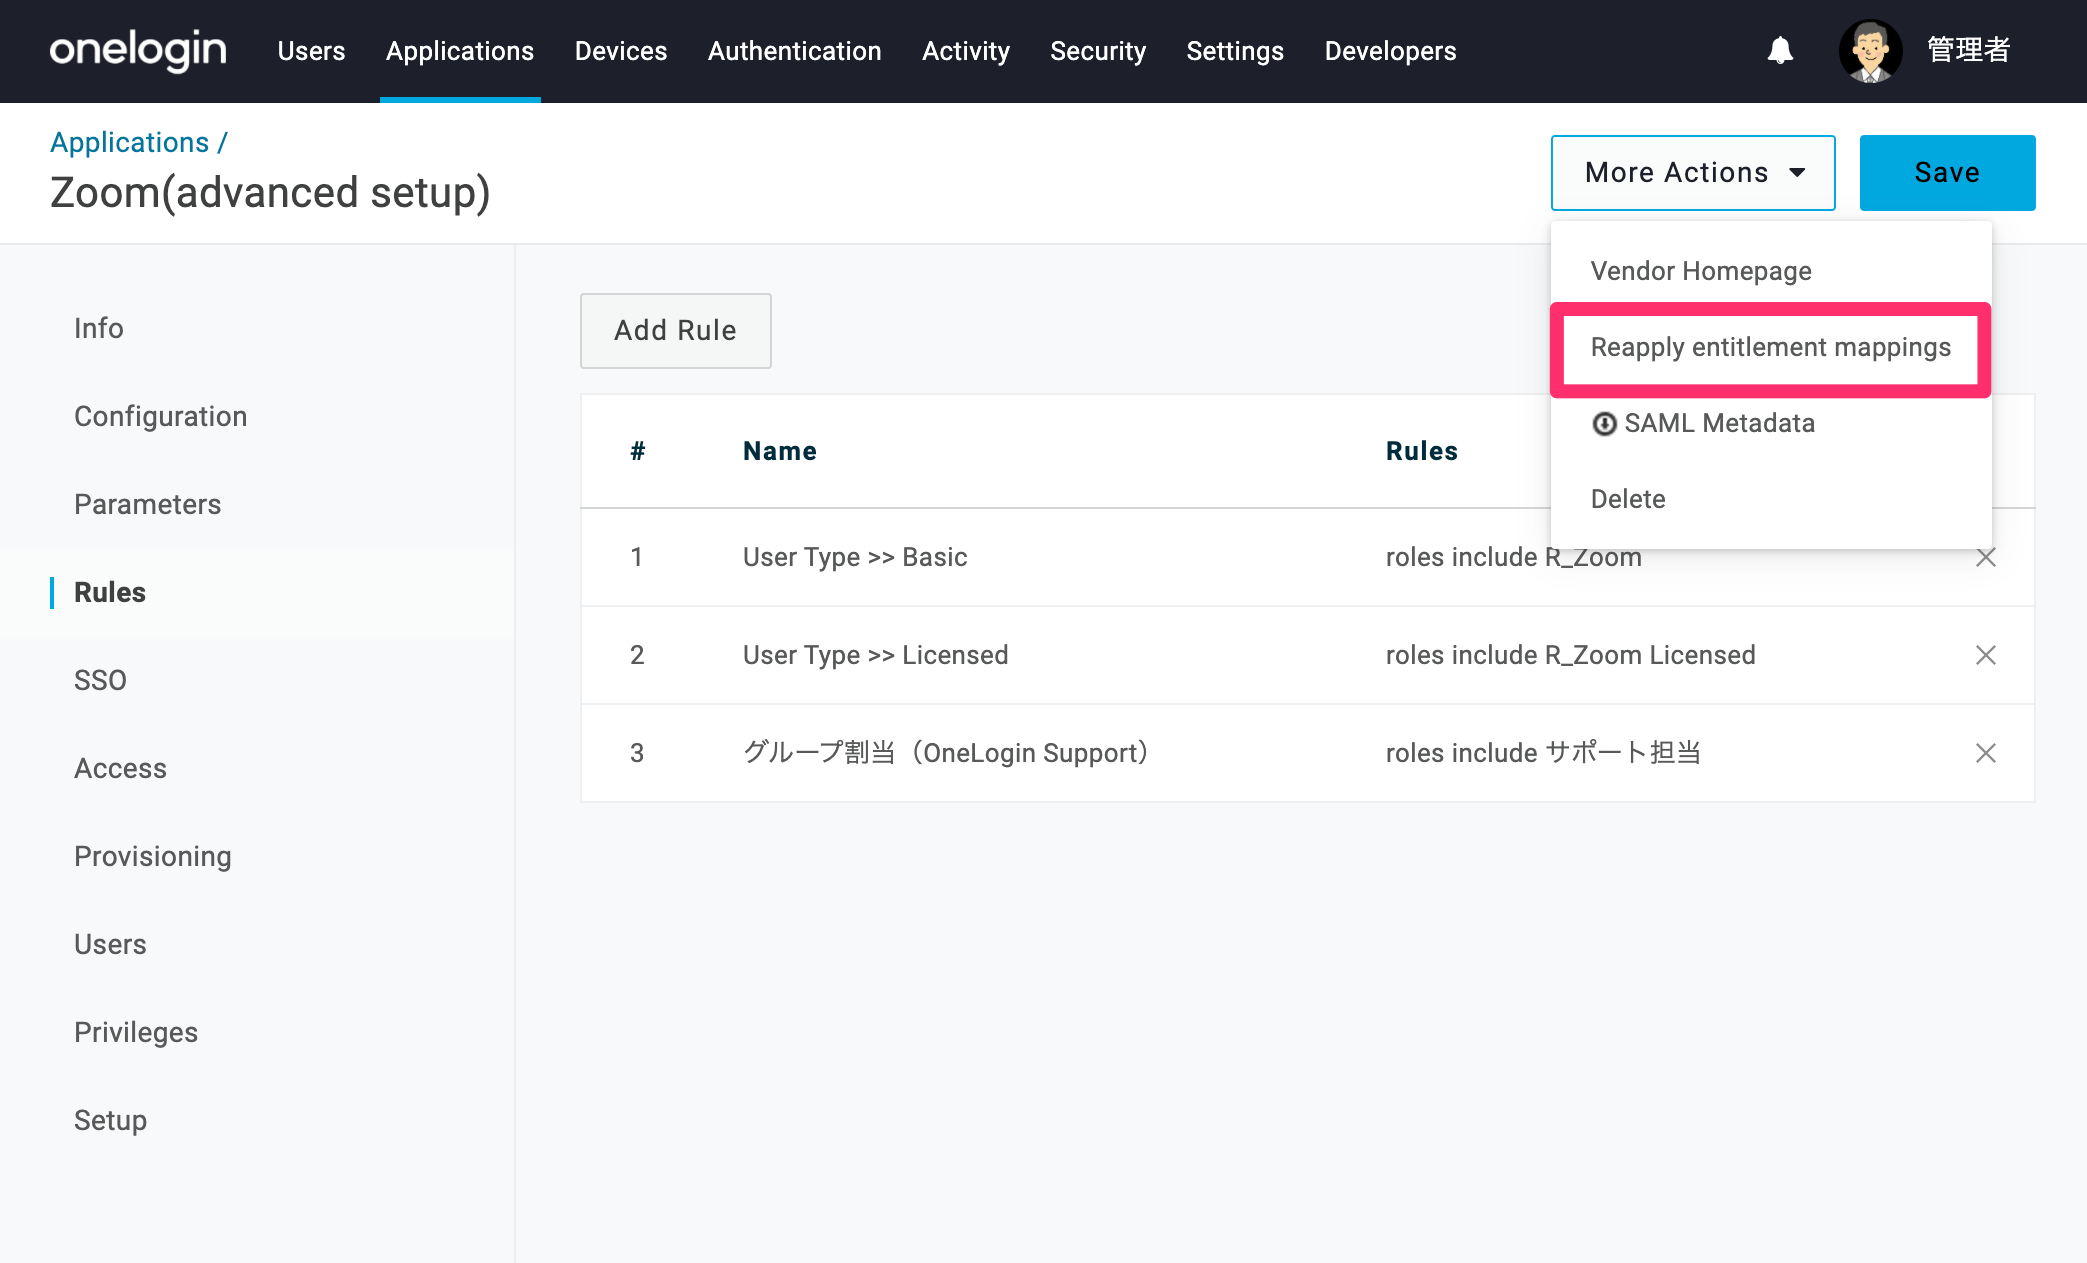2087x1263 pixels.
Task: Open the Authentication navigation menu
Action: pos(795,51)
